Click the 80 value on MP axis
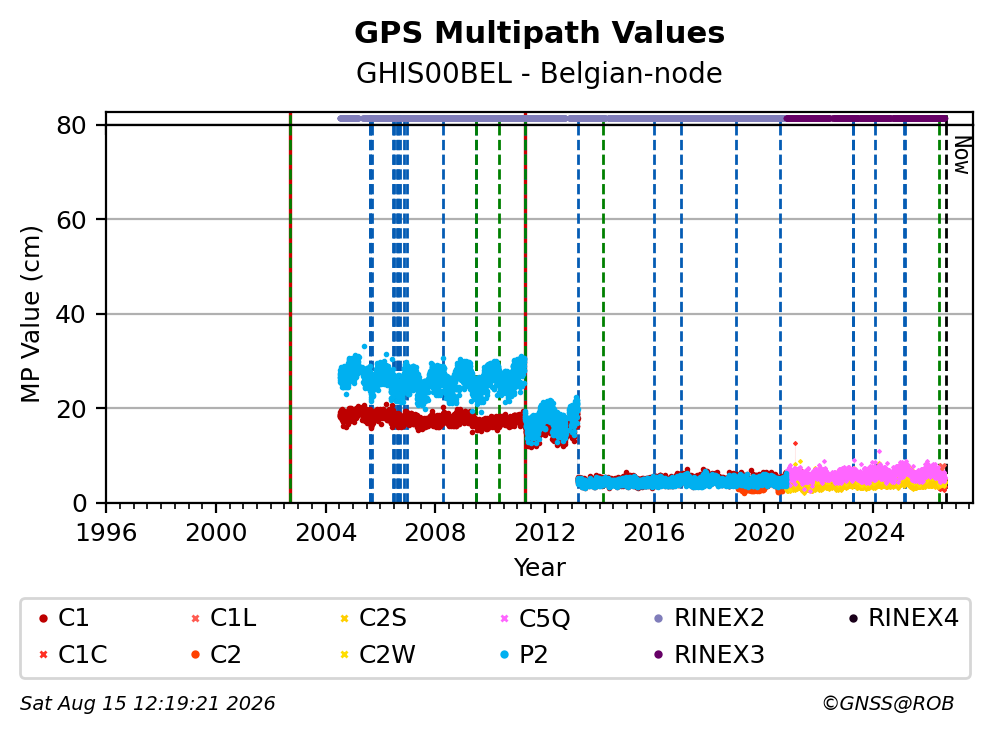Screen dimensions: 992x734 pos(71,125)
